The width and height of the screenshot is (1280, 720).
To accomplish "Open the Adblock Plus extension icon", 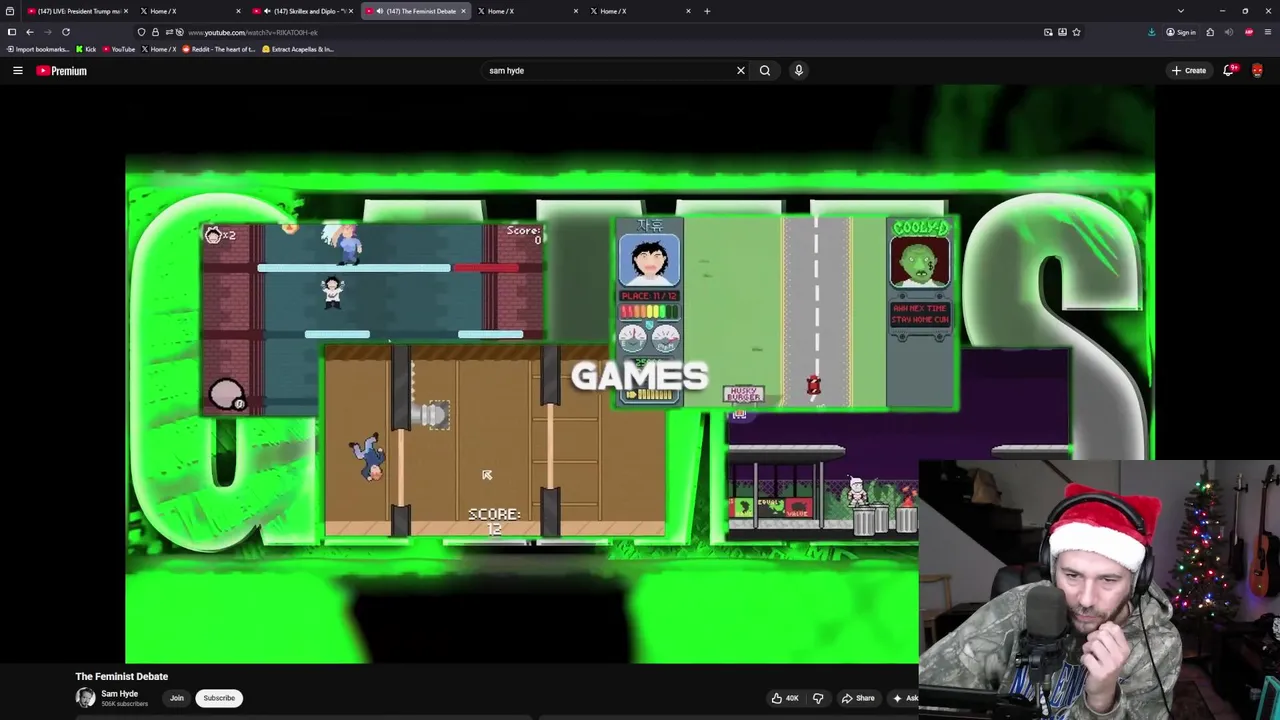I will pos(1249,32).
